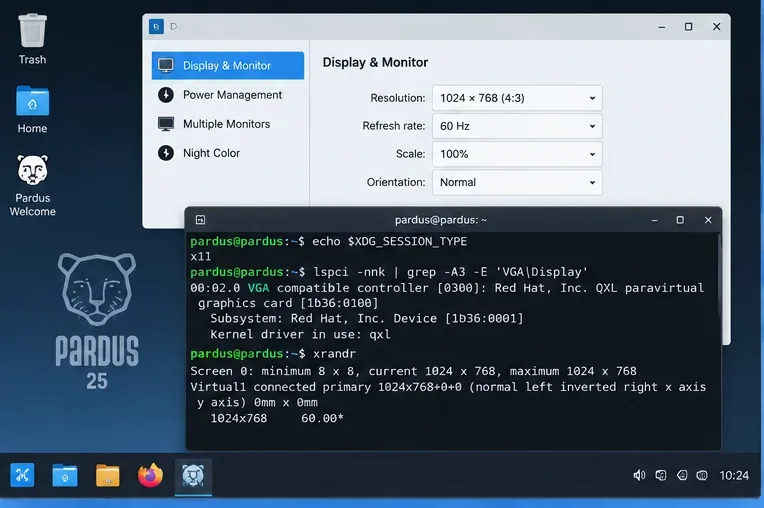Select Display & Monitor in sidebar
Screen dimensions: 764x508
tap(228, 65)
